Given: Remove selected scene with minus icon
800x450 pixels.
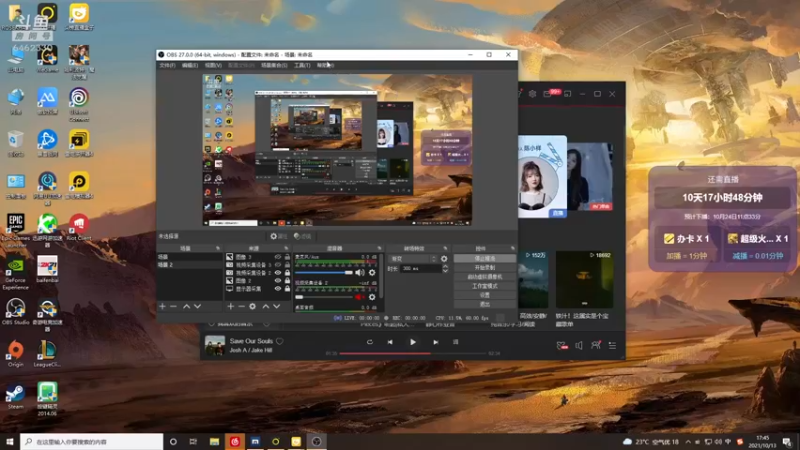Looking at the screenshot, I should 173,306.
